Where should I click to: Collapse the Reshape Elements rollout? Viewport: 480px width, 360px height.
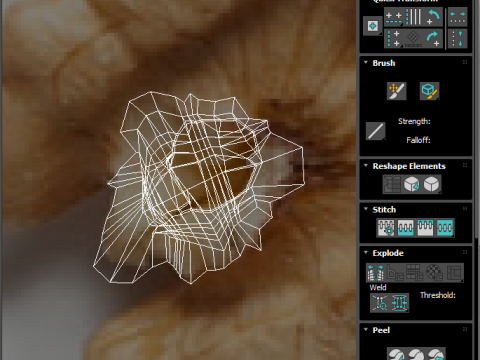click(x=366, y=165)
